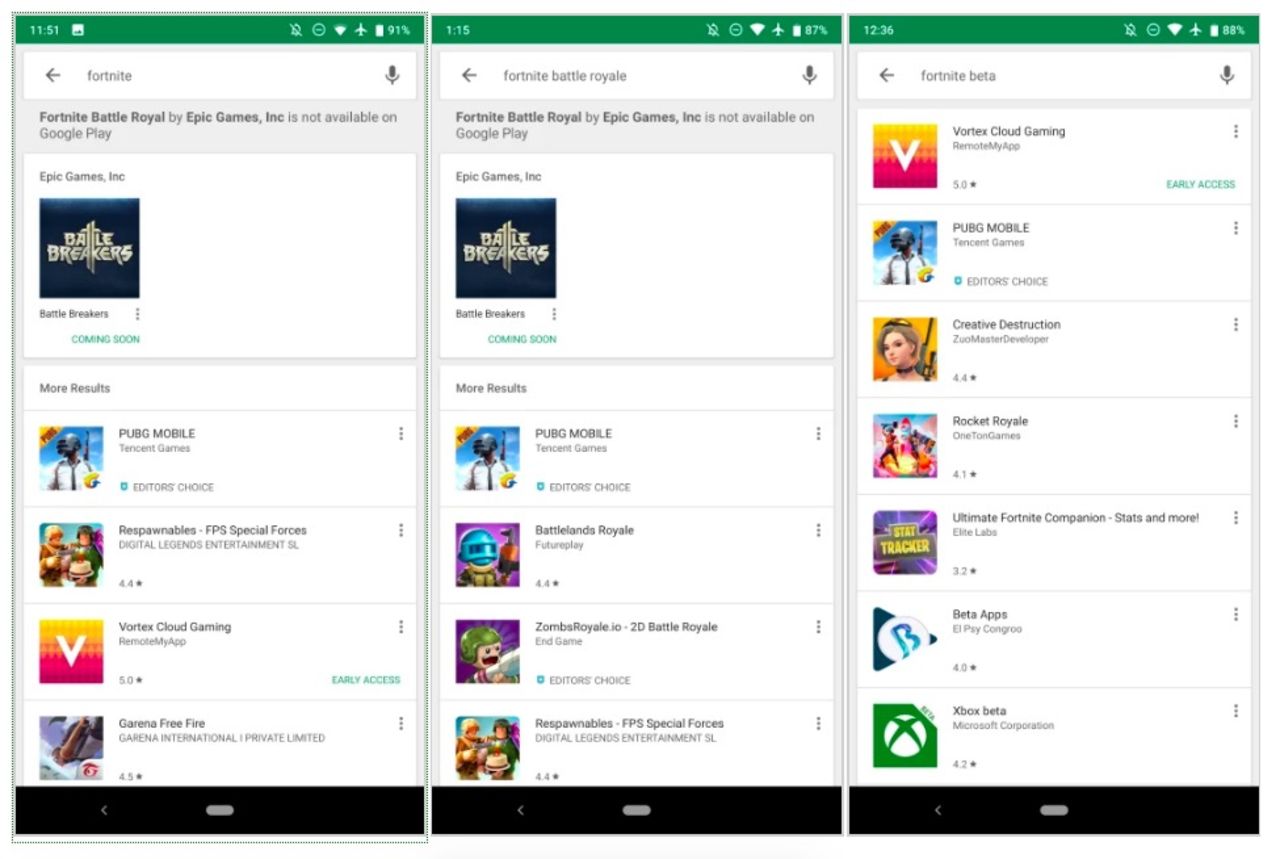Open the overflow menu for Xbox beta
The height and width of the screenshot is (859, 1280).
[1236, 711]
